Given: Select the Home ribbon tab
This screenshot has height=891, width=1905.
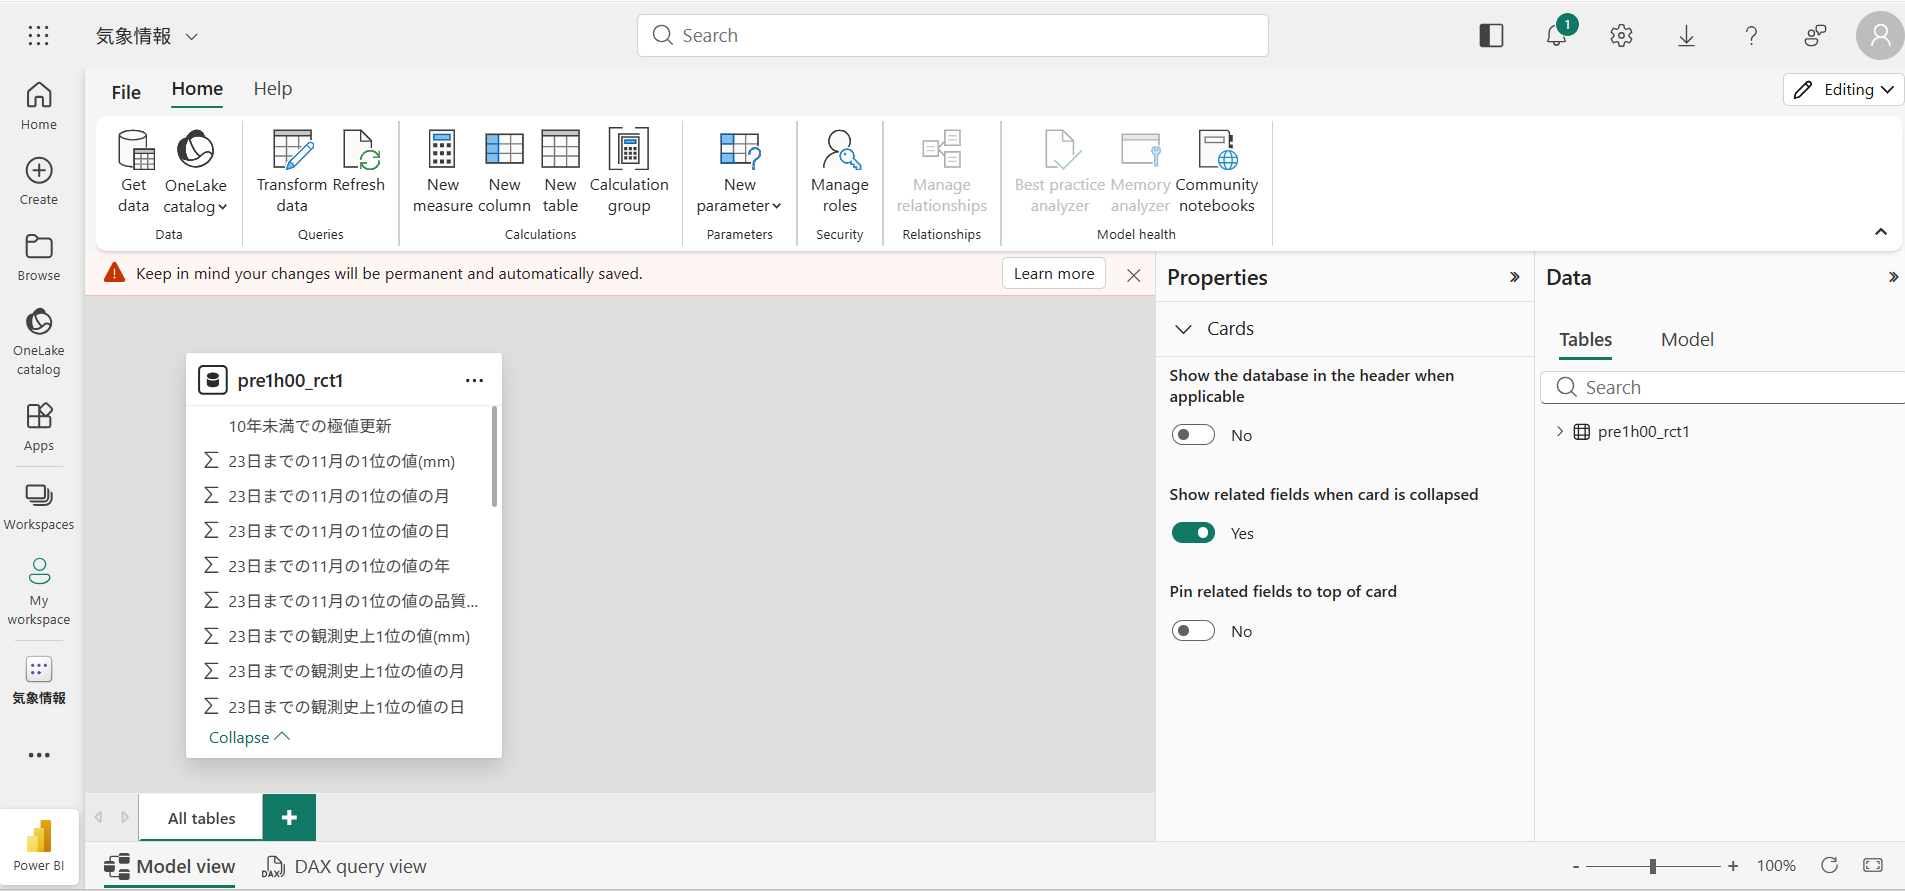Looking at the screenshot, I should click(197, 89).
